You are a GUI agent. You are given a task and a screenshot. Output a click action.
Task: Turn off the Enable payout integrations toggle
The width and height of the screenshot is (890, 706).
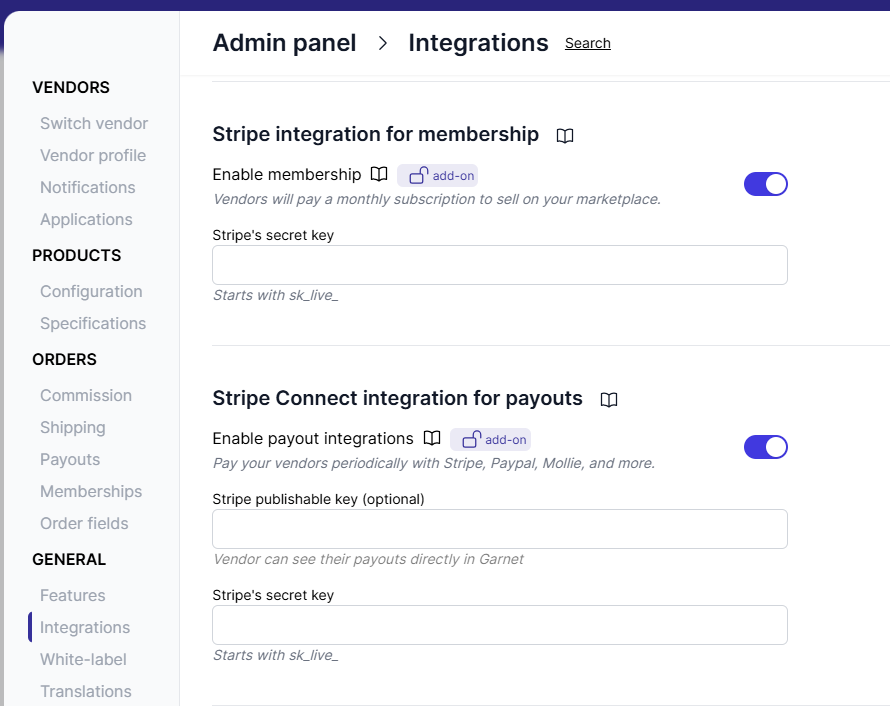(766, 447)
